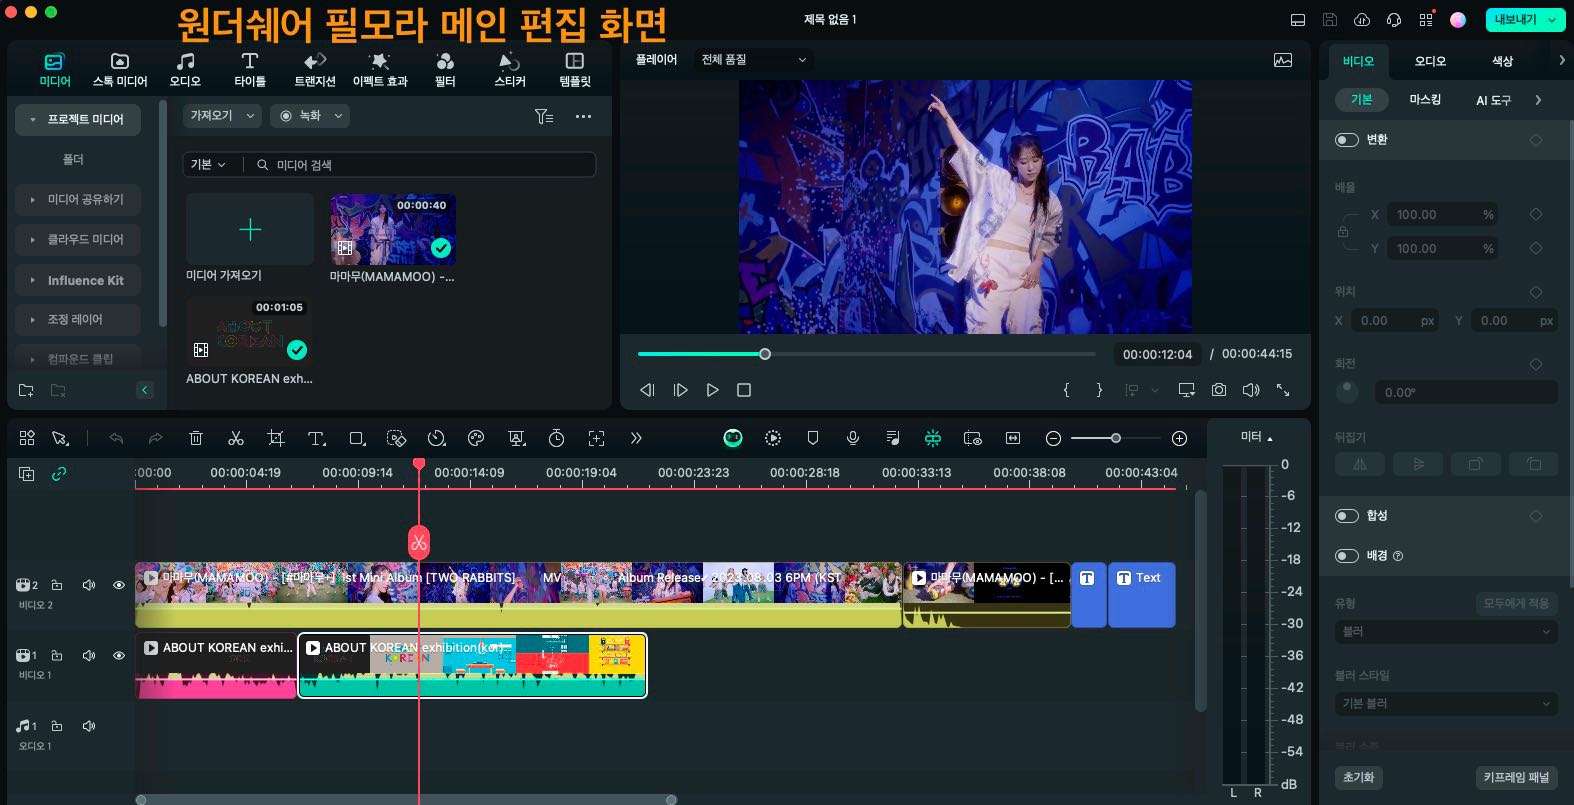The image size is (1574, 805).
Task: Switch to the 색상 properties tab
Action: click(1502, 61)
